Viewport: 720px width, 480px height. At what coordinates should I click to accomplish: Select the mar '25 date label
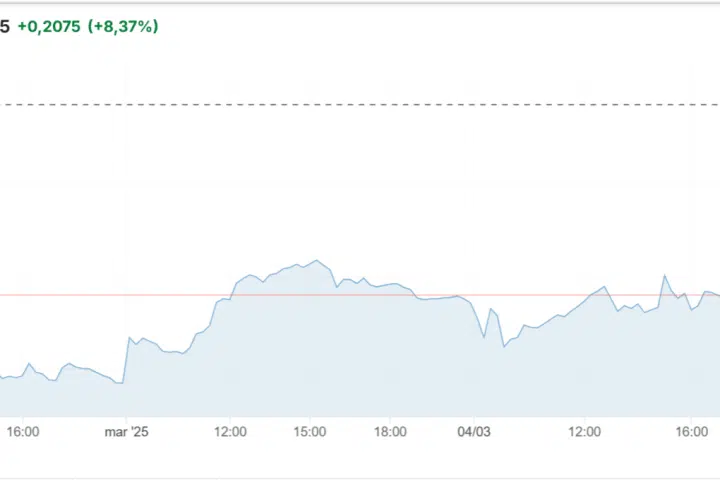point(126,432)
